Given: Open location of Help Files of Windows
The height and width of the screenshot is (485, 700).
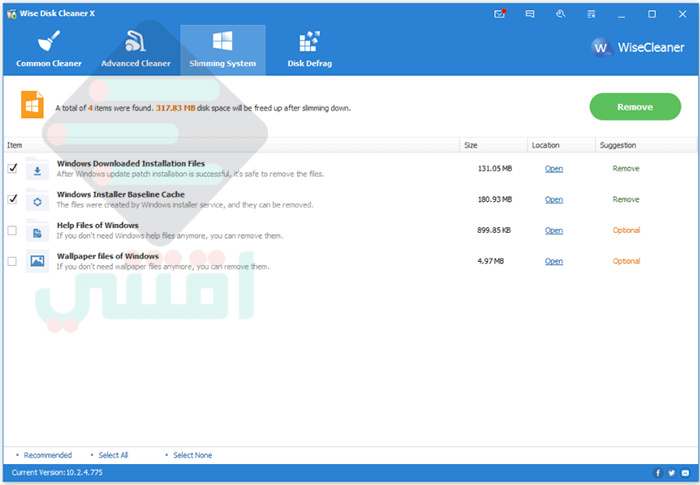Looking at the screenshot, I should [554, 230].
